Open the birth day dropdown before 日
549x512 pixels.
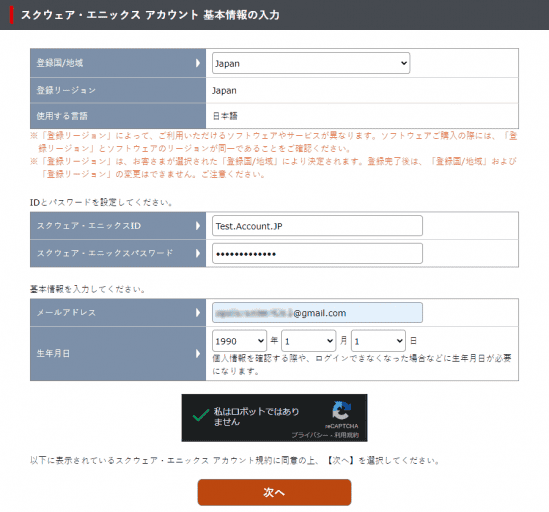coord(378,341)
